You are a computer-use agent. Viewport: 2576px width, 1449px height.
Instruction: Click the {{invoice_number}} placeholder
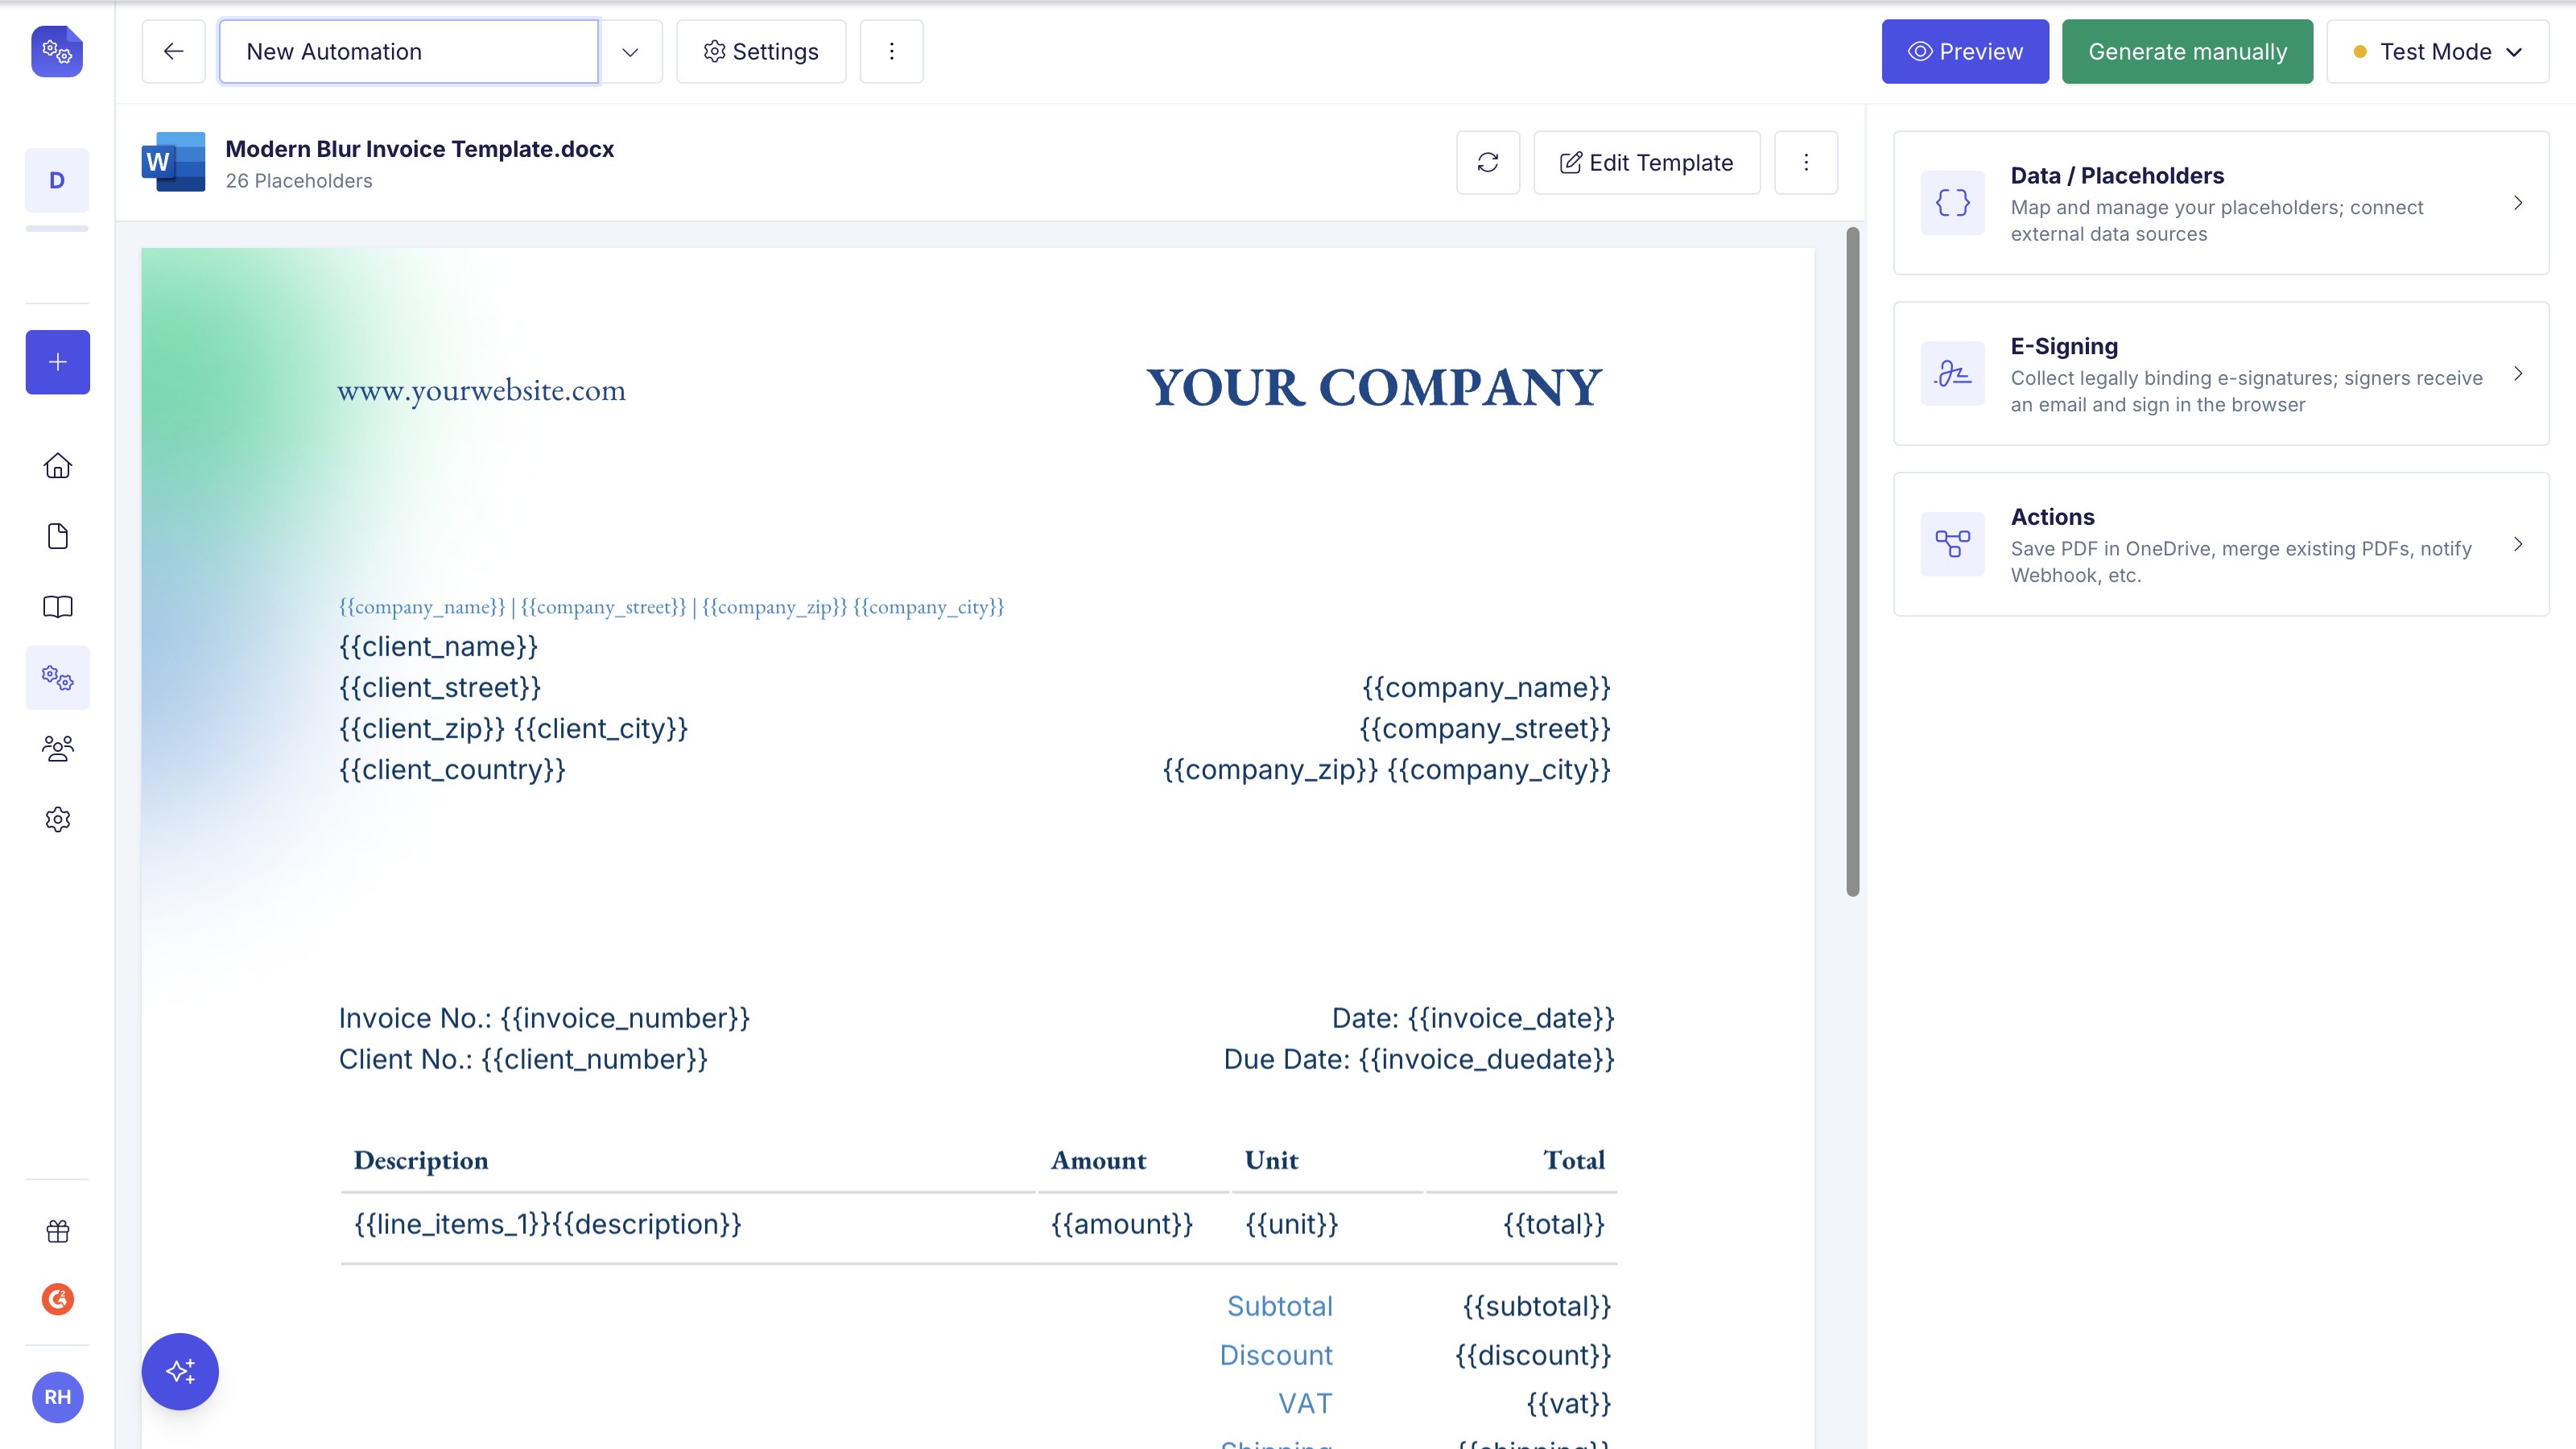tap(625, 1018)
